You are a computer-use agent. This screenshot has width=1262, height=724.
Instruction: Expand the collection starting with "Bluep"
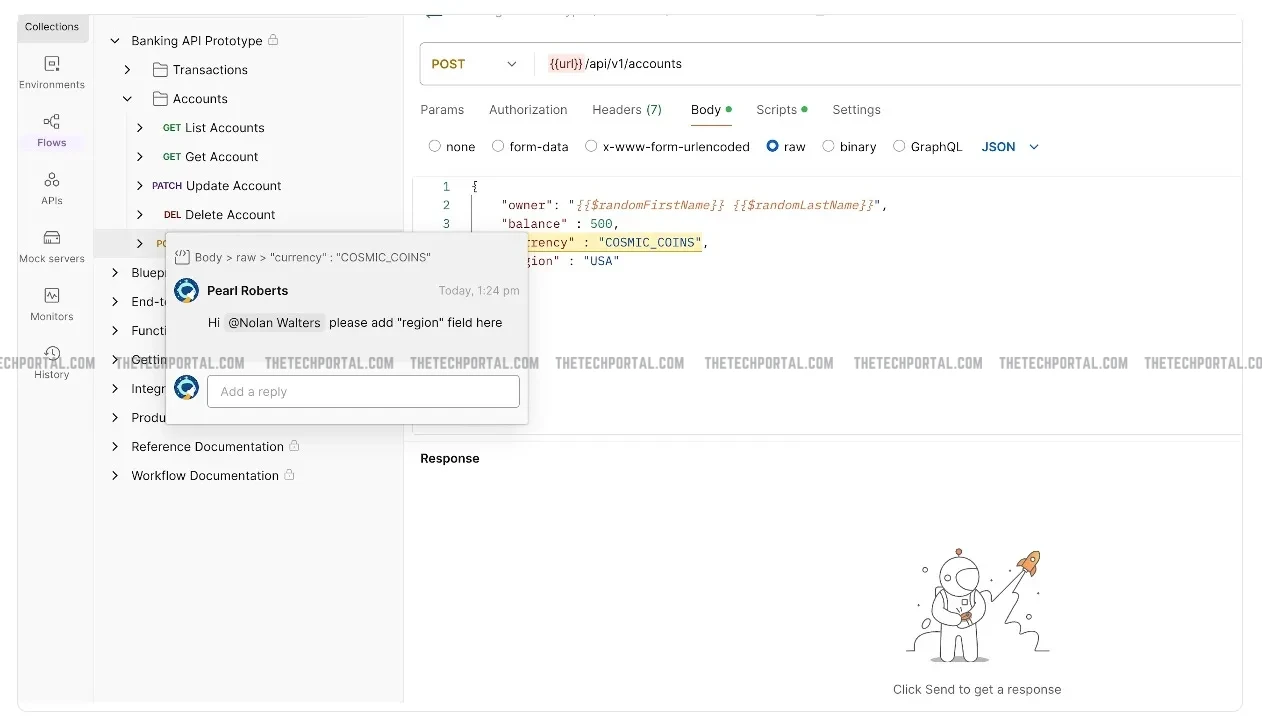coord(115,273)
